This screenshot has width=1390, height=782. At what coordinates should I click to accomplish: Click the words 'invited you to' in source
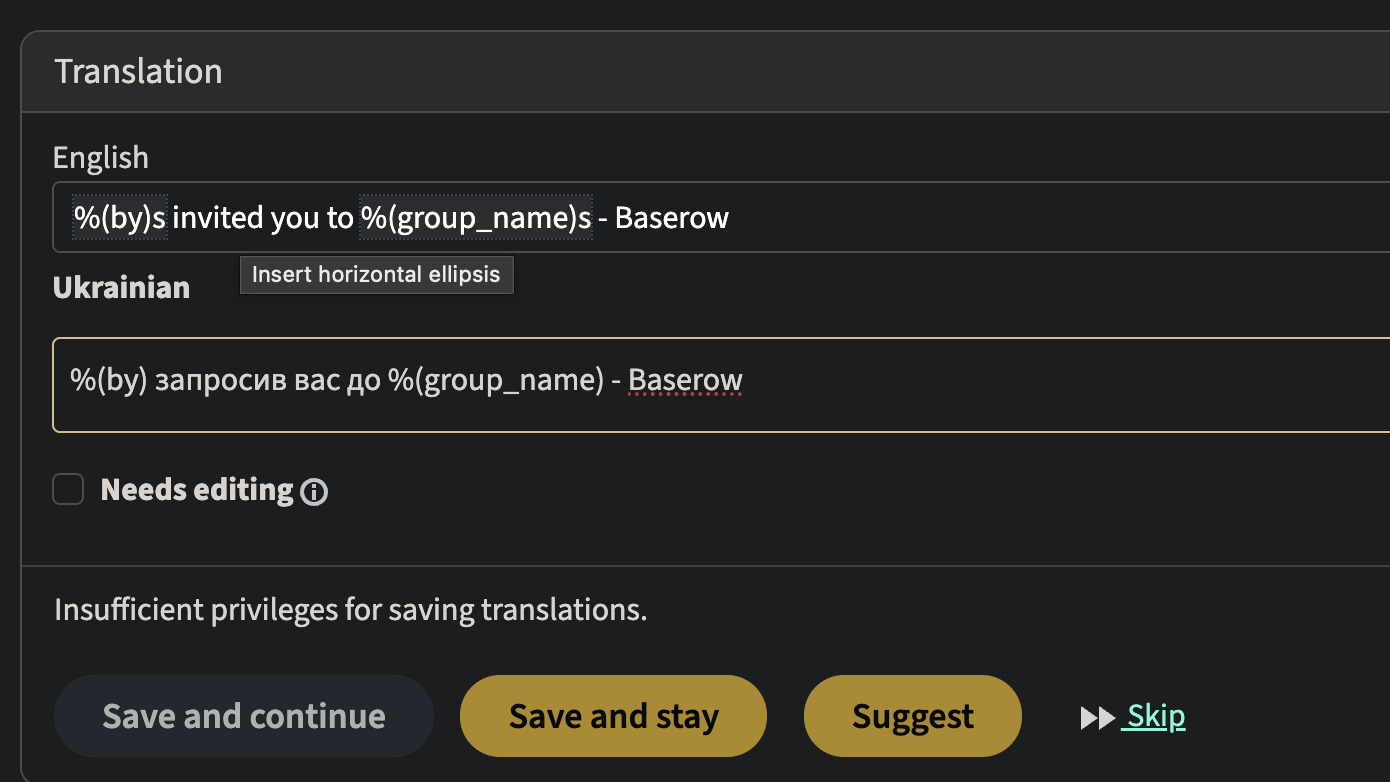263,217
